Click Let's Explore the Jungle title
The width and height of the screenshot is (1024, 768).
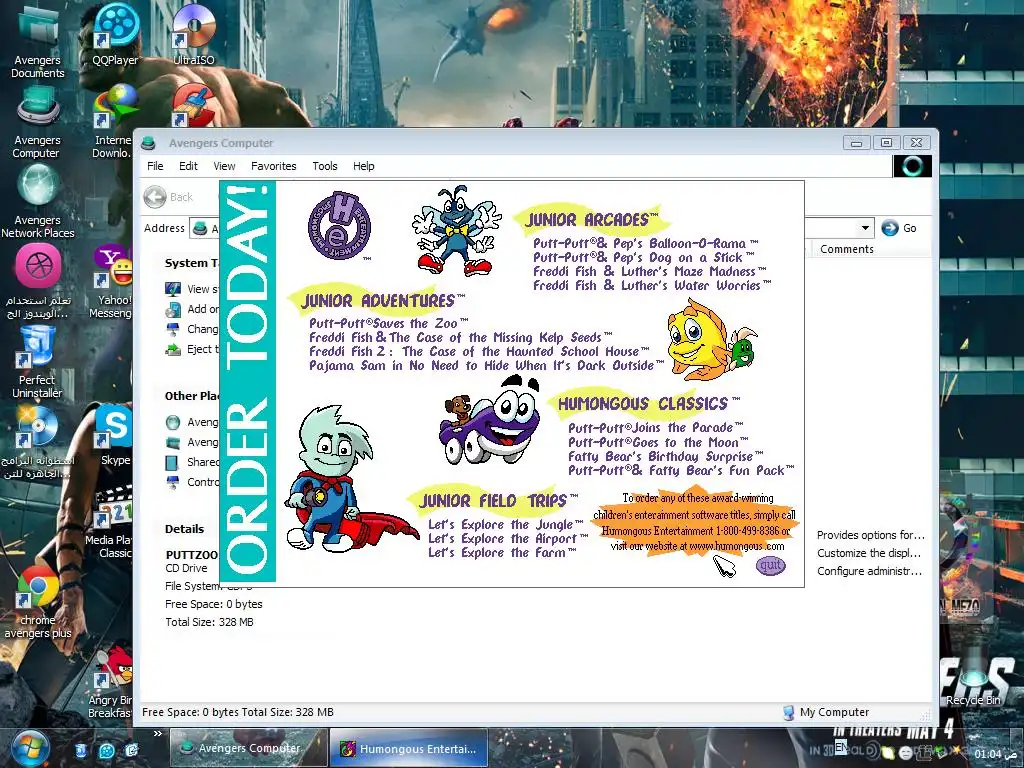[x=506, y=524]
